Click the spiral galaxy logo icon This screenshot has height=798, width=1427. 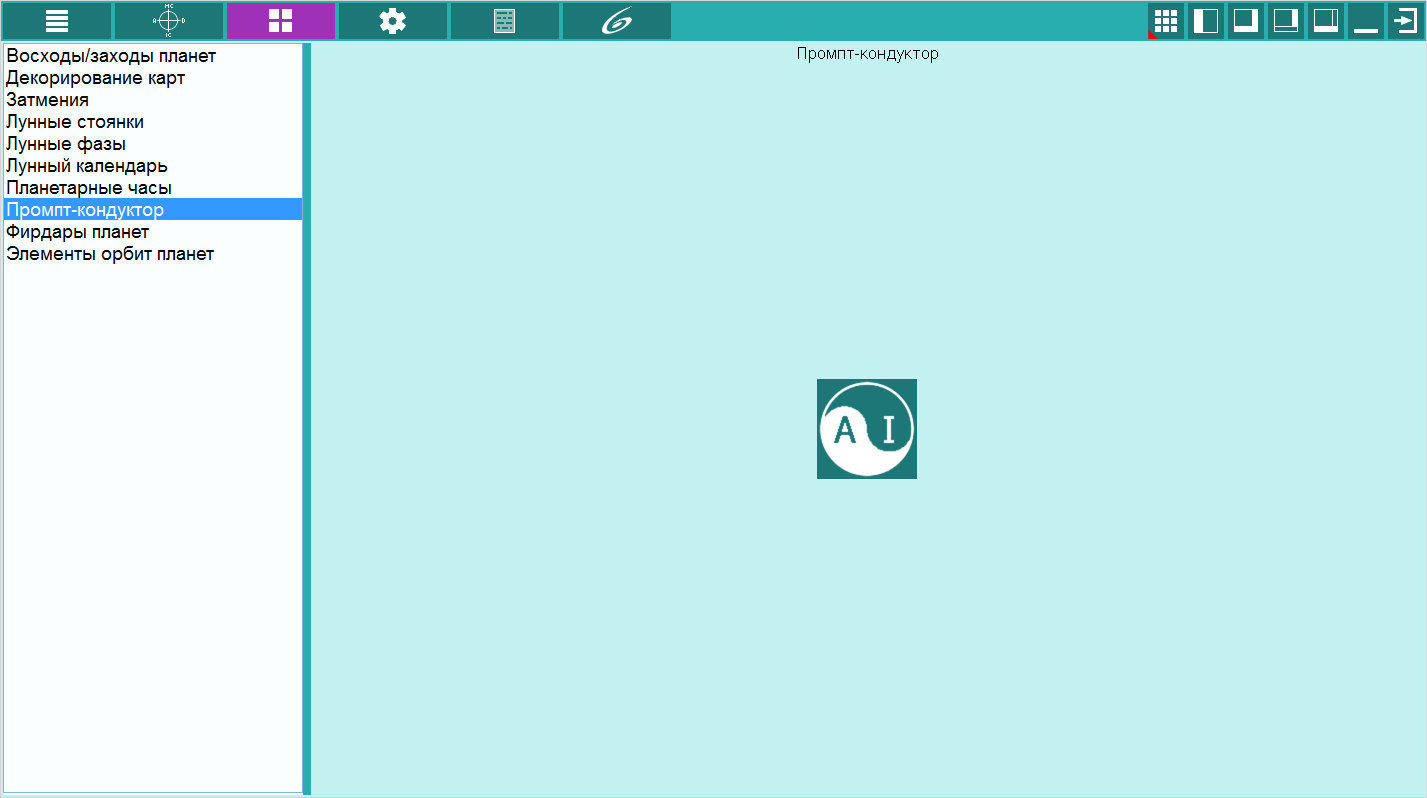(x=617, y=21)
